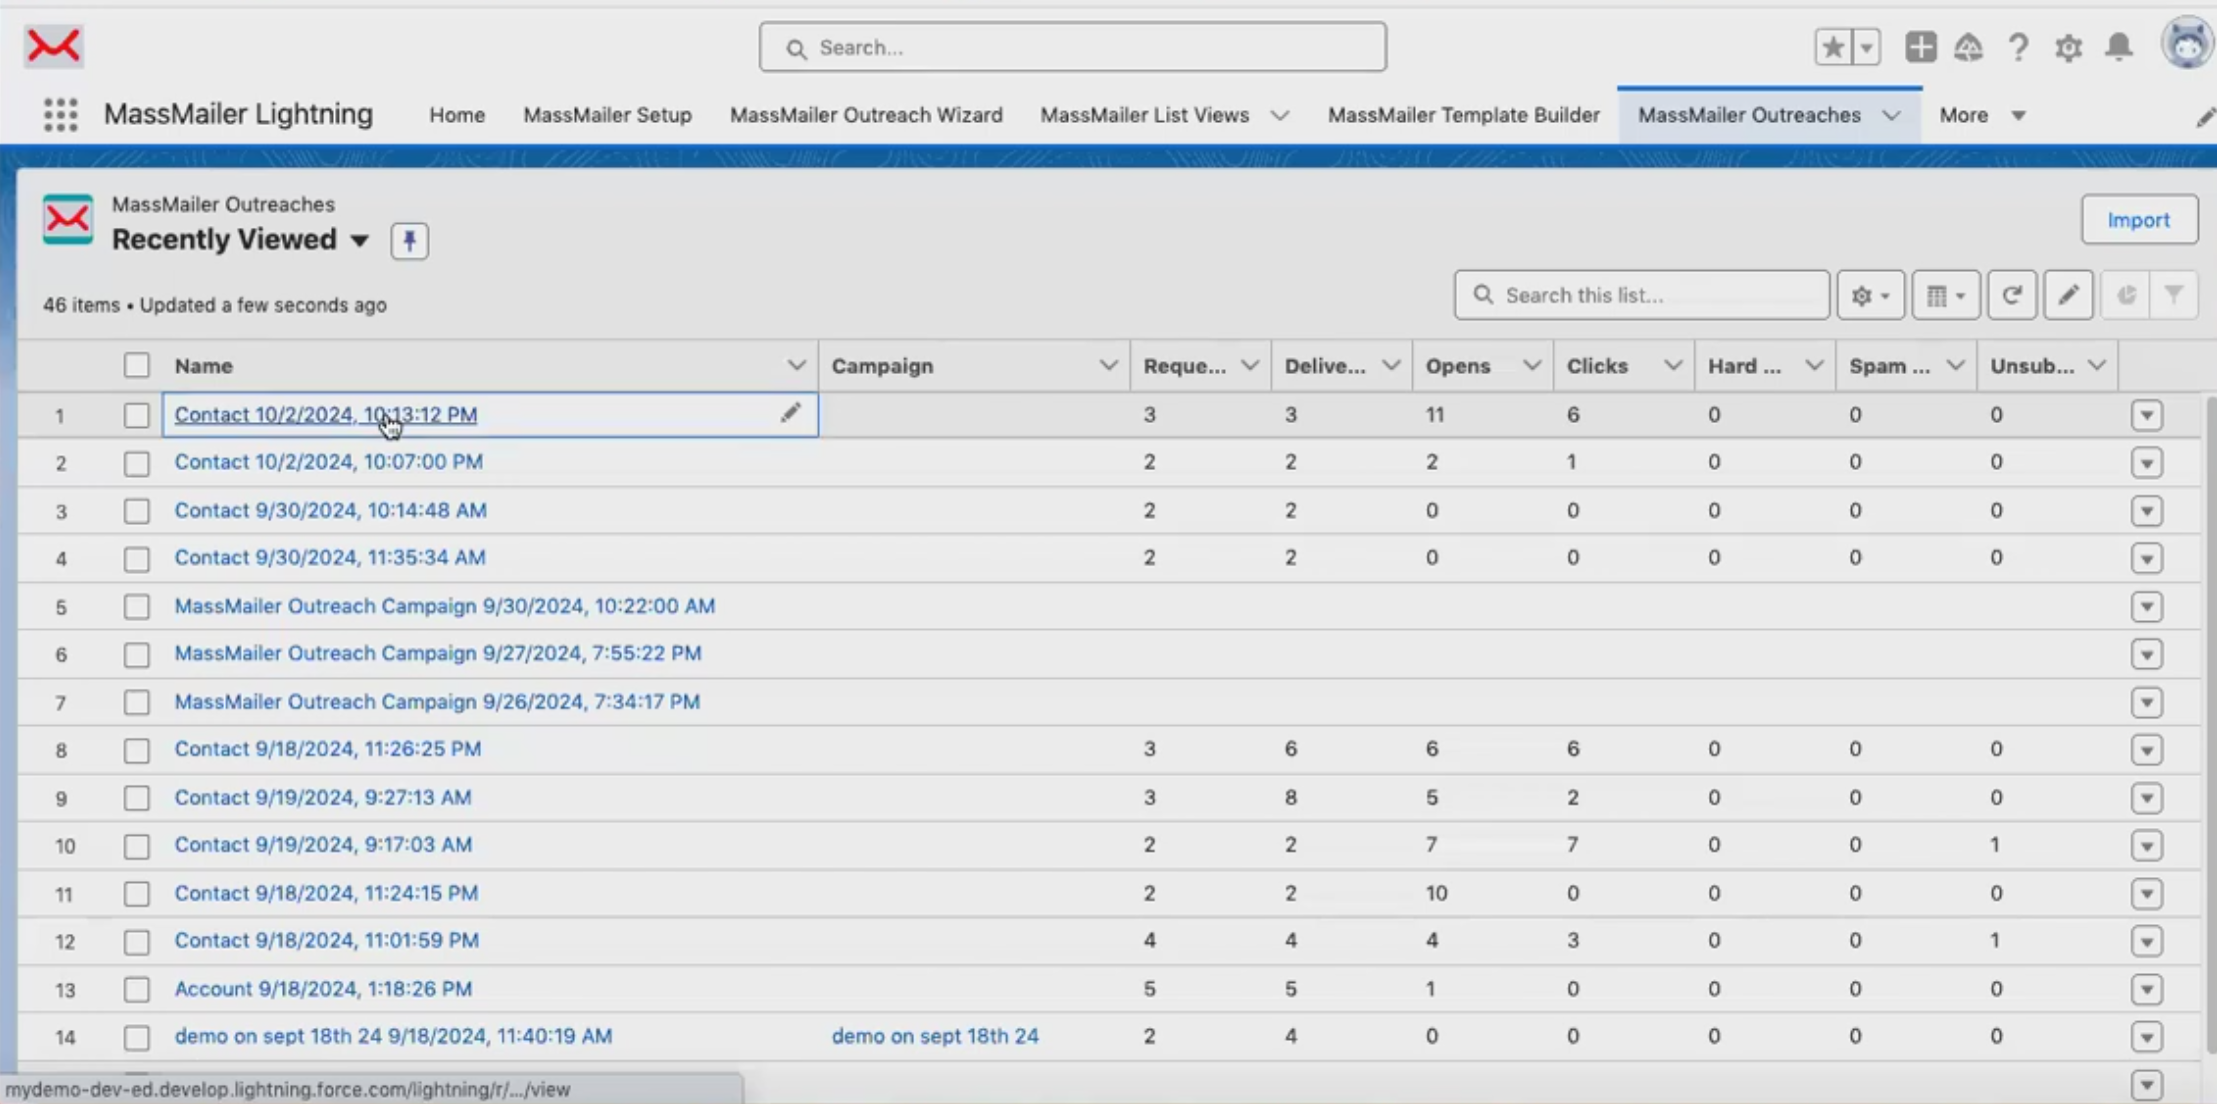The width and height of the screenshot is (2217, 1104).
Task: Refresh the list view
Action: (x=2012, y=295)
